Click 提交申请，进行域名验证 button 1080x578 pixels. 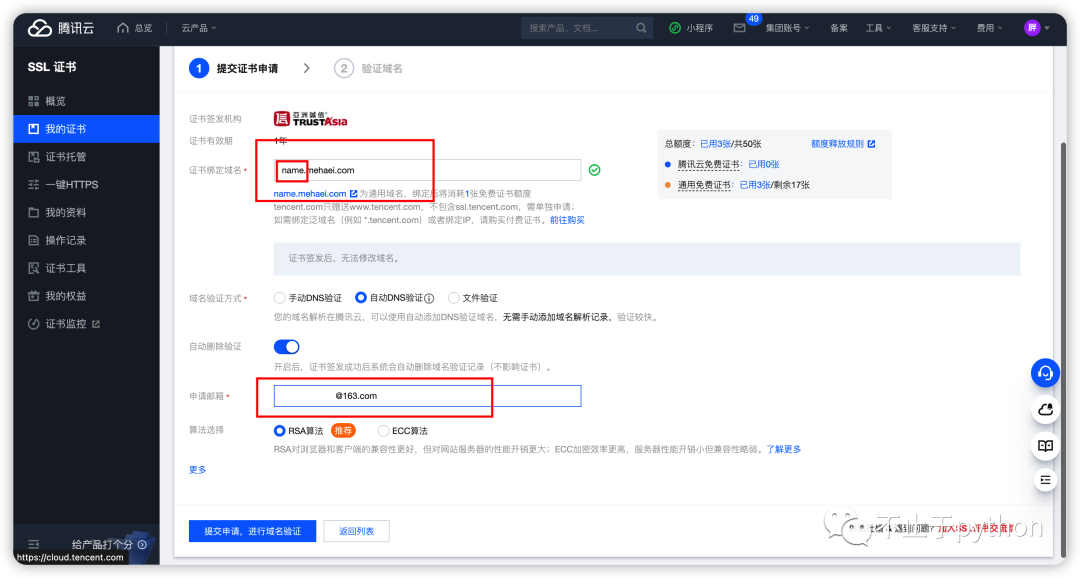(x=252, y=531)
